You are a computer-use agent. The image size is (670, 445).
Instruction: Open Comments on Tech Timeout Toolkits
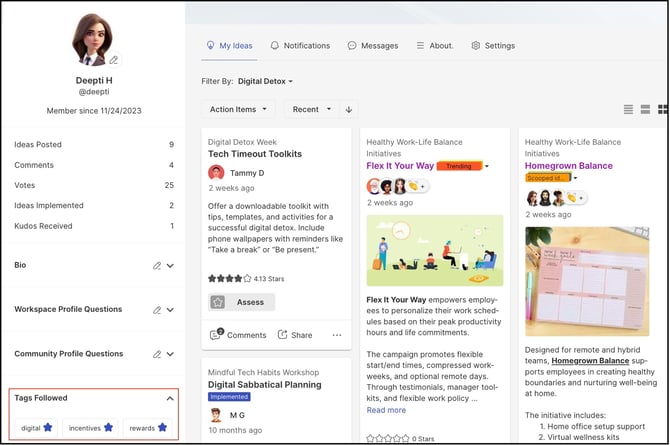point(238,335)
